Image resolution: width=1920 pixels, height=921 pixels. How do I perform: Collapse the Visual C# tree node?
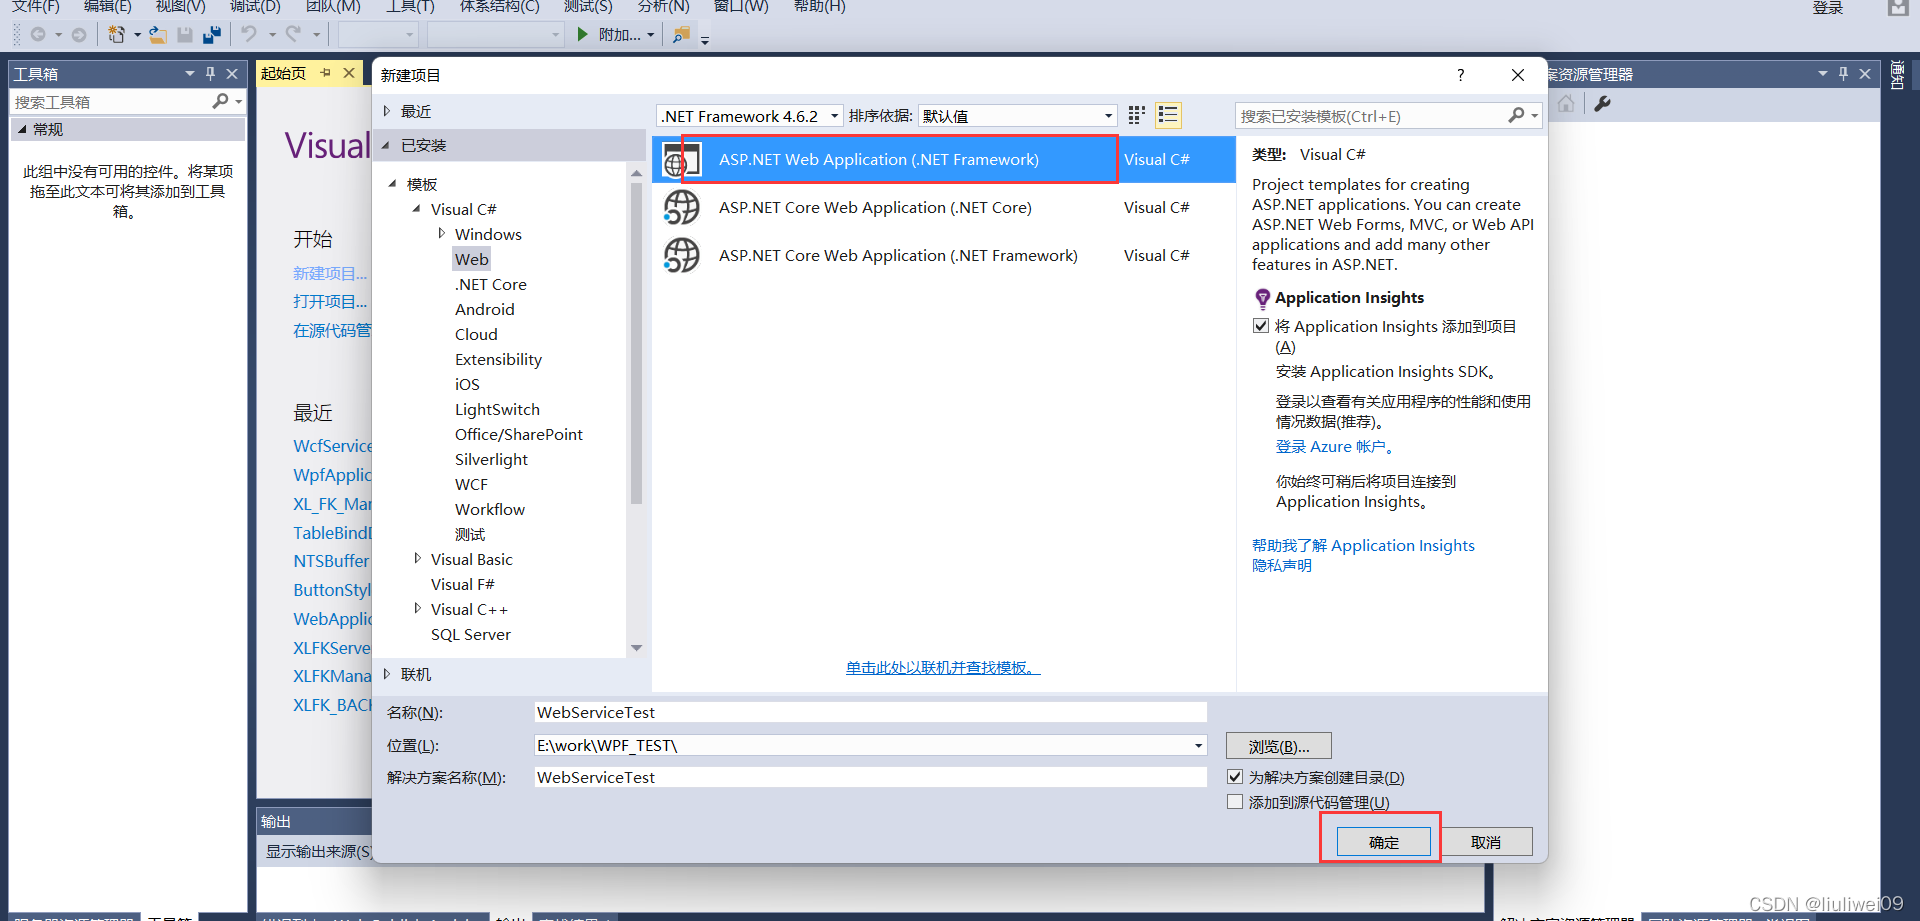pos(417,209)
